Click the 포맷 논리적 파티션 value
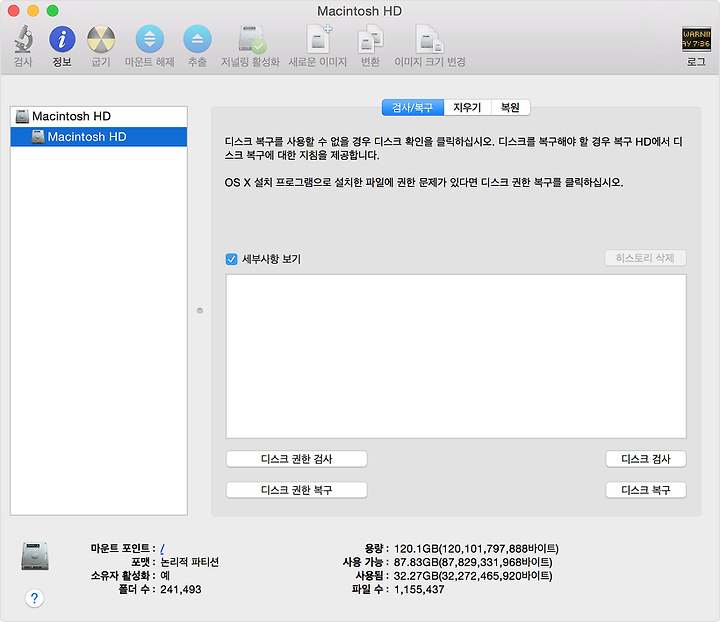720x622 pixels. coord(189,562)
